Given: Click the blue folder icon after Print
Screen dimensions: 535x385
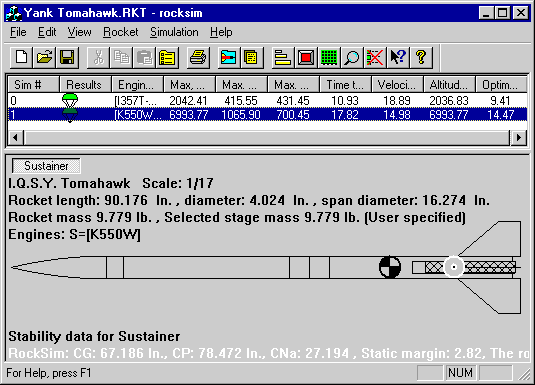Looking at the screenshot, I should click(x=228, y=57).
